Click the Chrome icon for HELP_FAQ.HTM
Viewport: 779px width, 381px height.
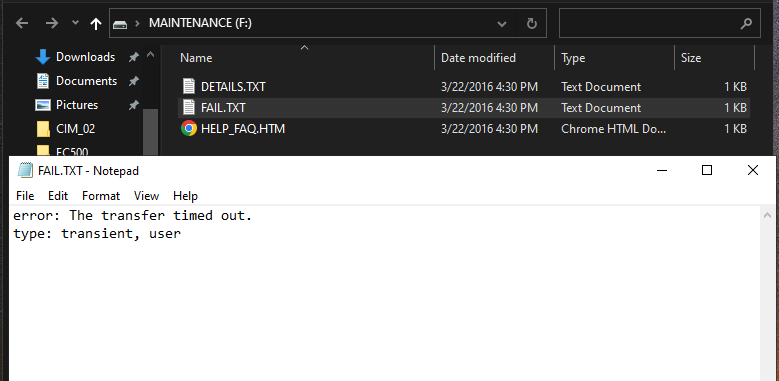pyautogui.click(x=189, y=129)
